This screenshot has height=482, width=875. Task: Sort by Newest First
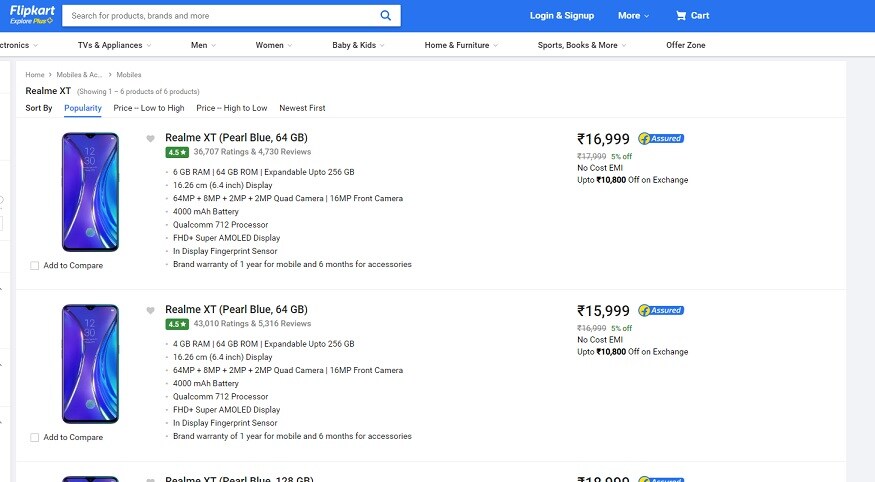click(x=302, y=108)
